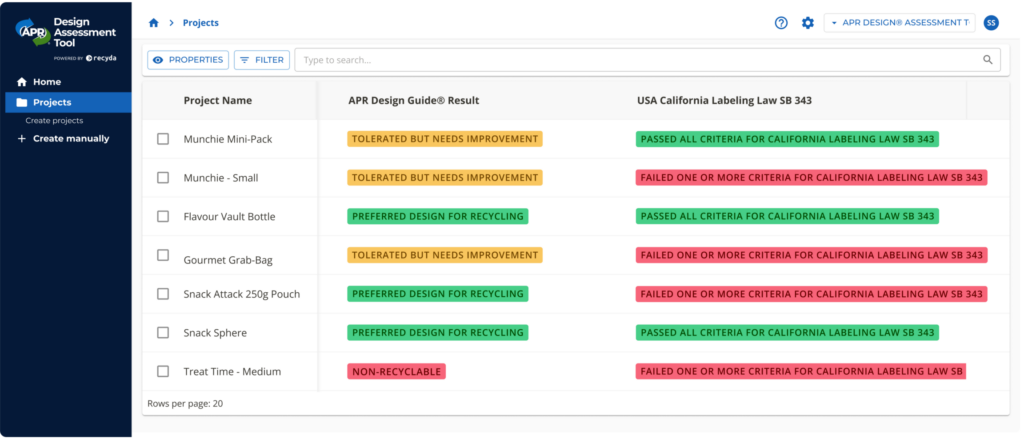The height and width of the screenshot is (448, 1024).
Task: Open the FILTER button
Action: (x=262, y=60)
